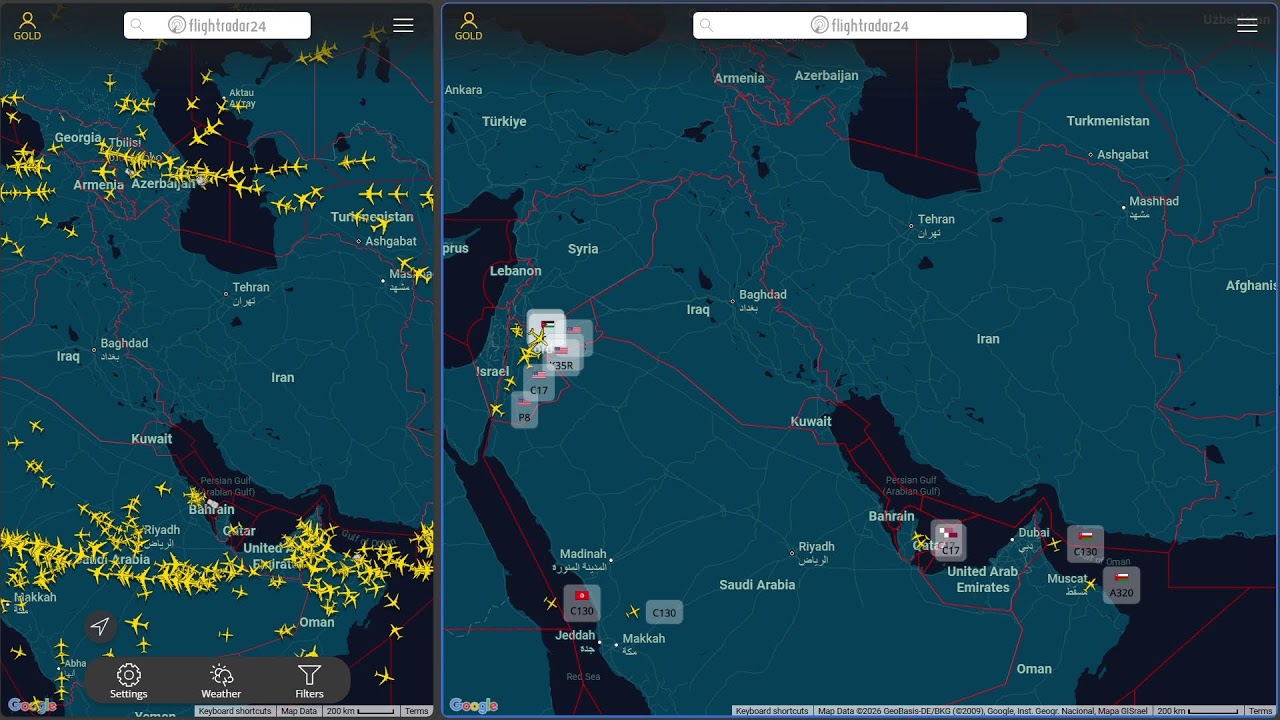Open Weather layer button

coord(221,681)
